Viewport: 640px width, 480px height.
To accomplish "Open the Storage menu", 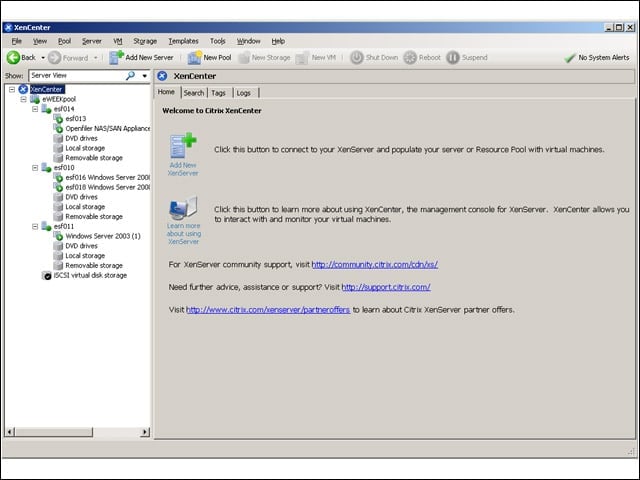I will click(145, 41).
